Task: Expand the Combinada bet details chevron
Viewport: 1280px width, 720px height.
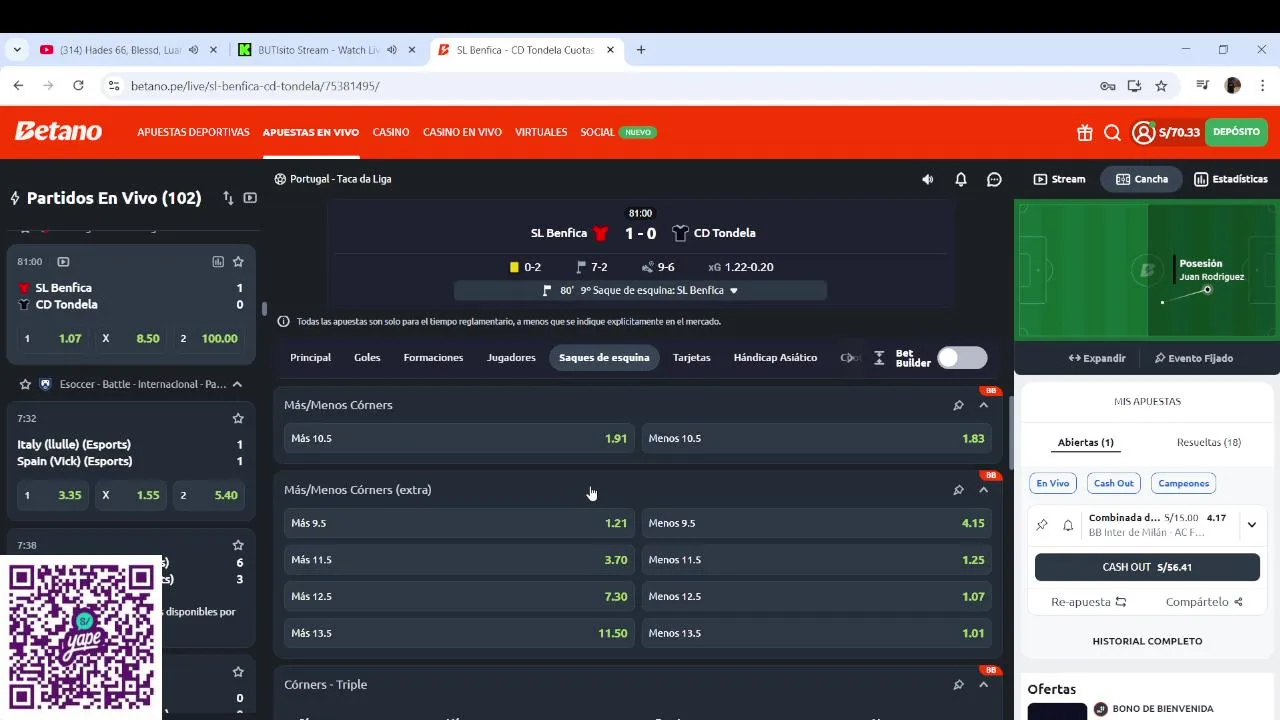Action: click(1251, 525)
